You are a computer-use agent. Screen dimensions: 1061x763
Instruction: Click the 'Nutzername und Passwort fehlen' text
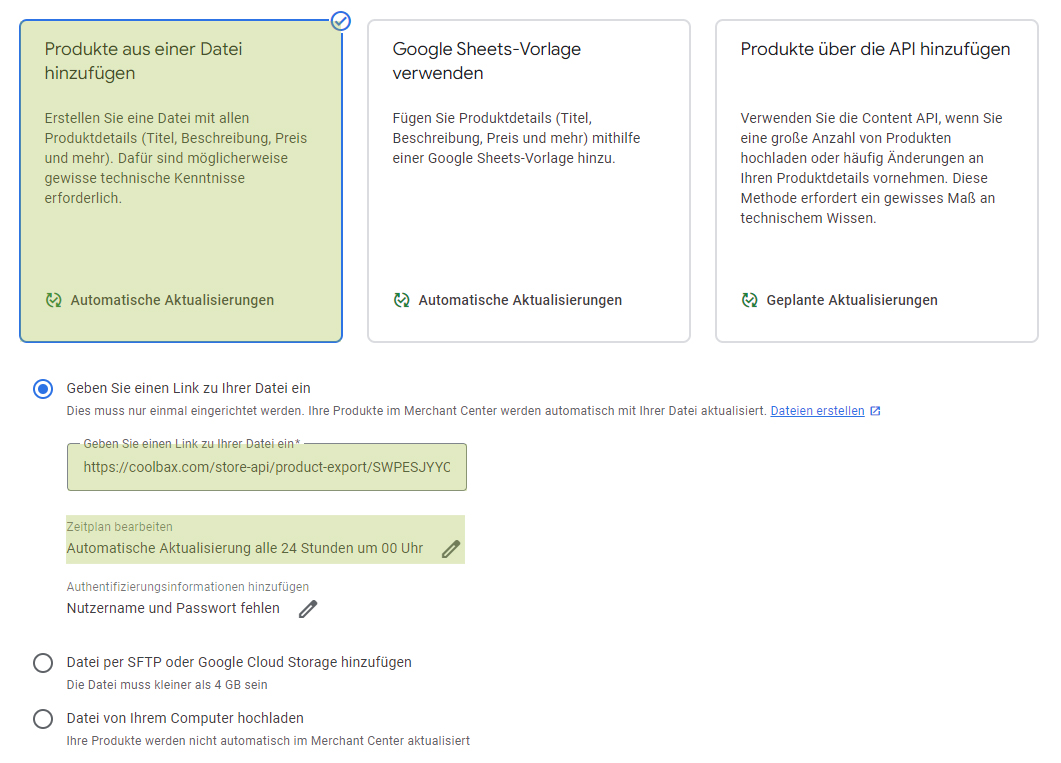tap(173, 608)
